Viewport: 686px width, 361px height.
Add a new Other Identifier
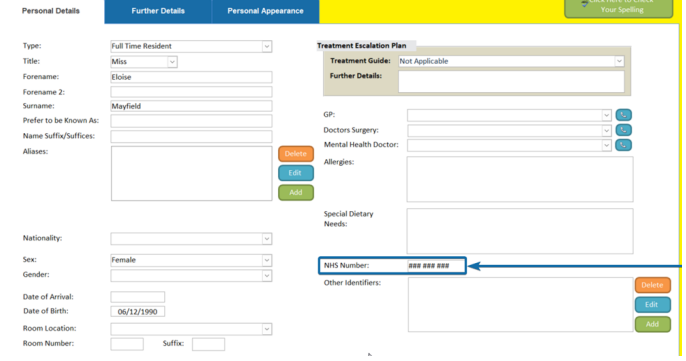[x=652, y=325]
